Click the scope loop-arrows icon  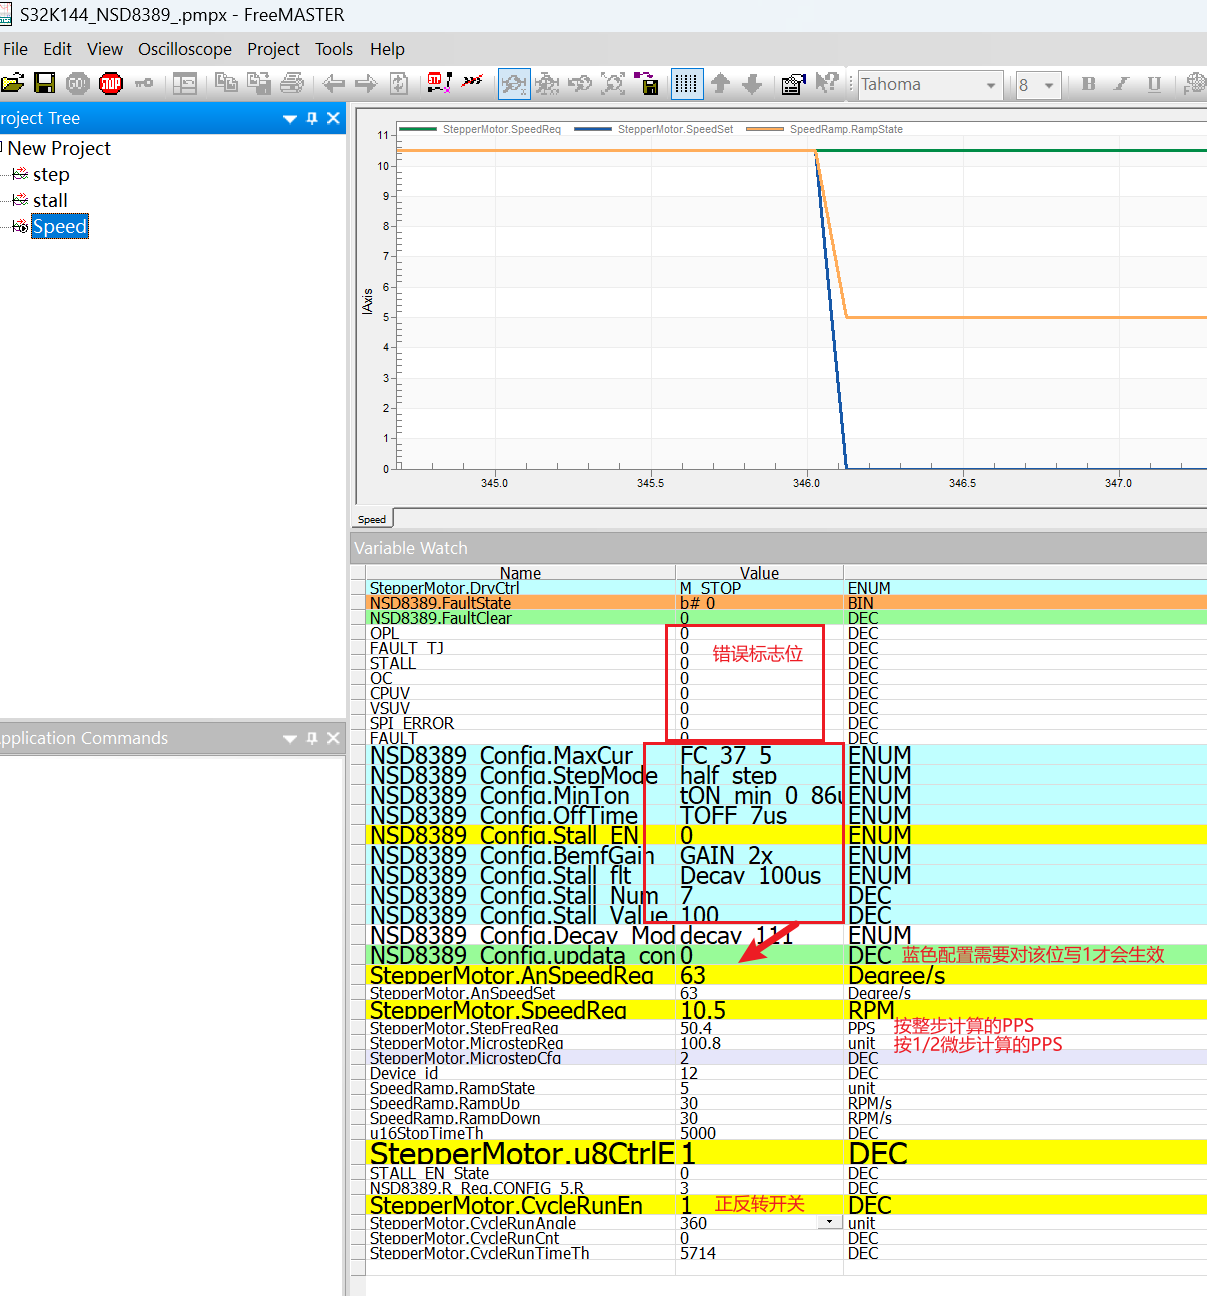(x=580, y=84)
